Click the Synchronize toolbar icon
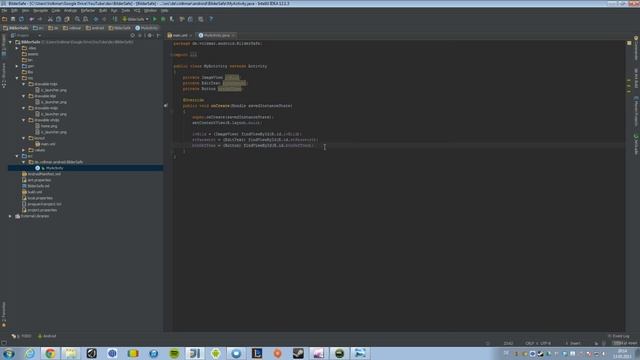The width and height of the screenshot is (640, 360). click(21, 19)
